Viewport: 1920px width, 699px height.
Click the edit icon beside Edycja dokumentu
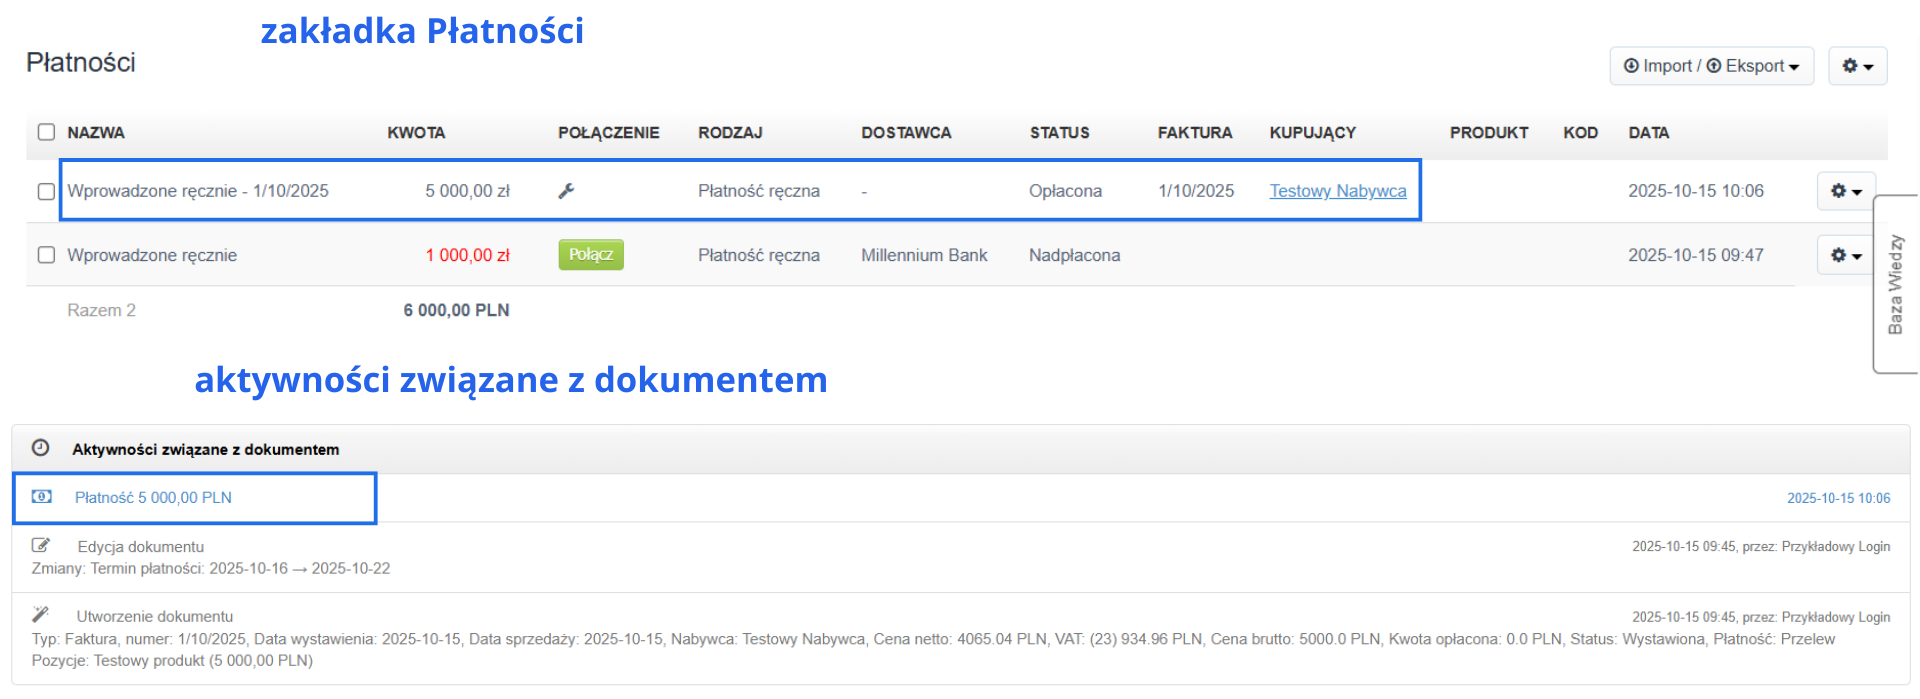[40, 546]
